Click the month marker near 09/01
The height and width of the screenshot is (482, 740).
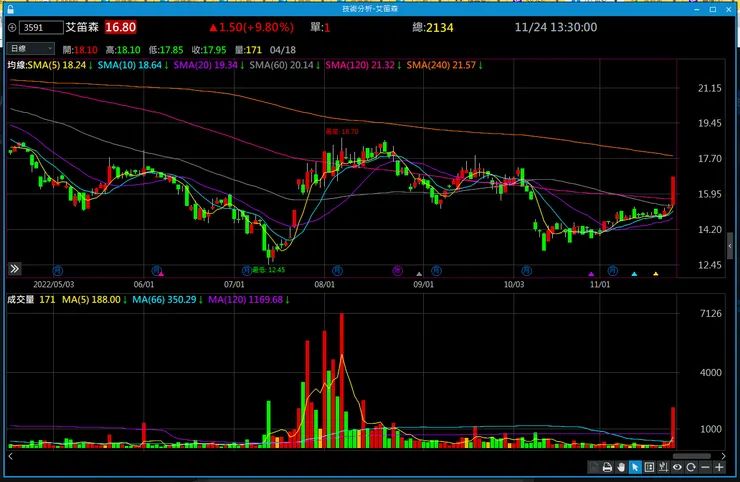pos(436,271)
